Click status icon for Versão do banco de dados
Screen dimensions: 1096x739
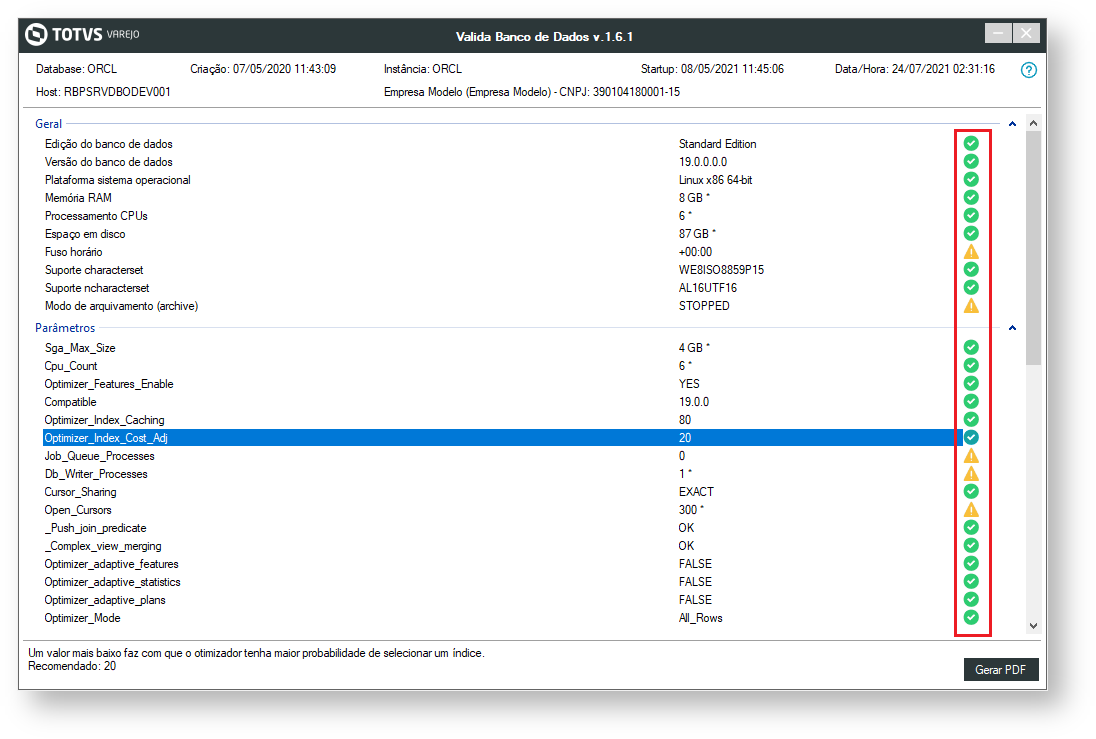point(971,162)
